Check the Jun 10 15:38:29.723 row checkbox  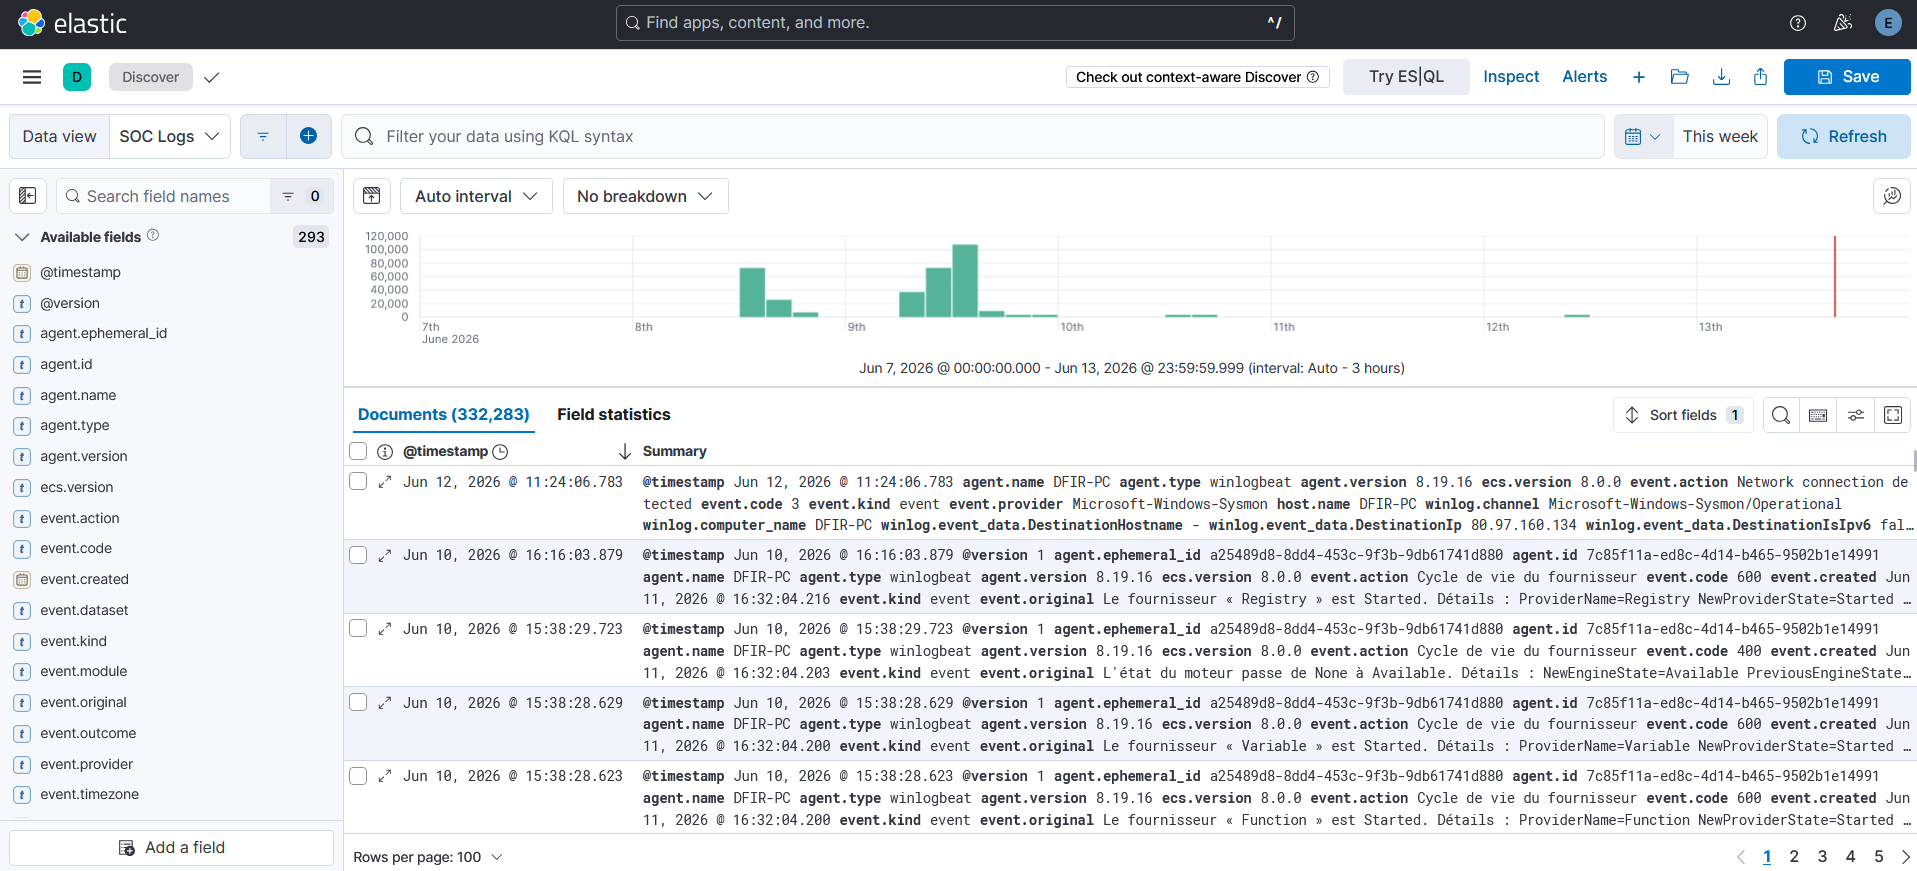[x=358, y=628]
